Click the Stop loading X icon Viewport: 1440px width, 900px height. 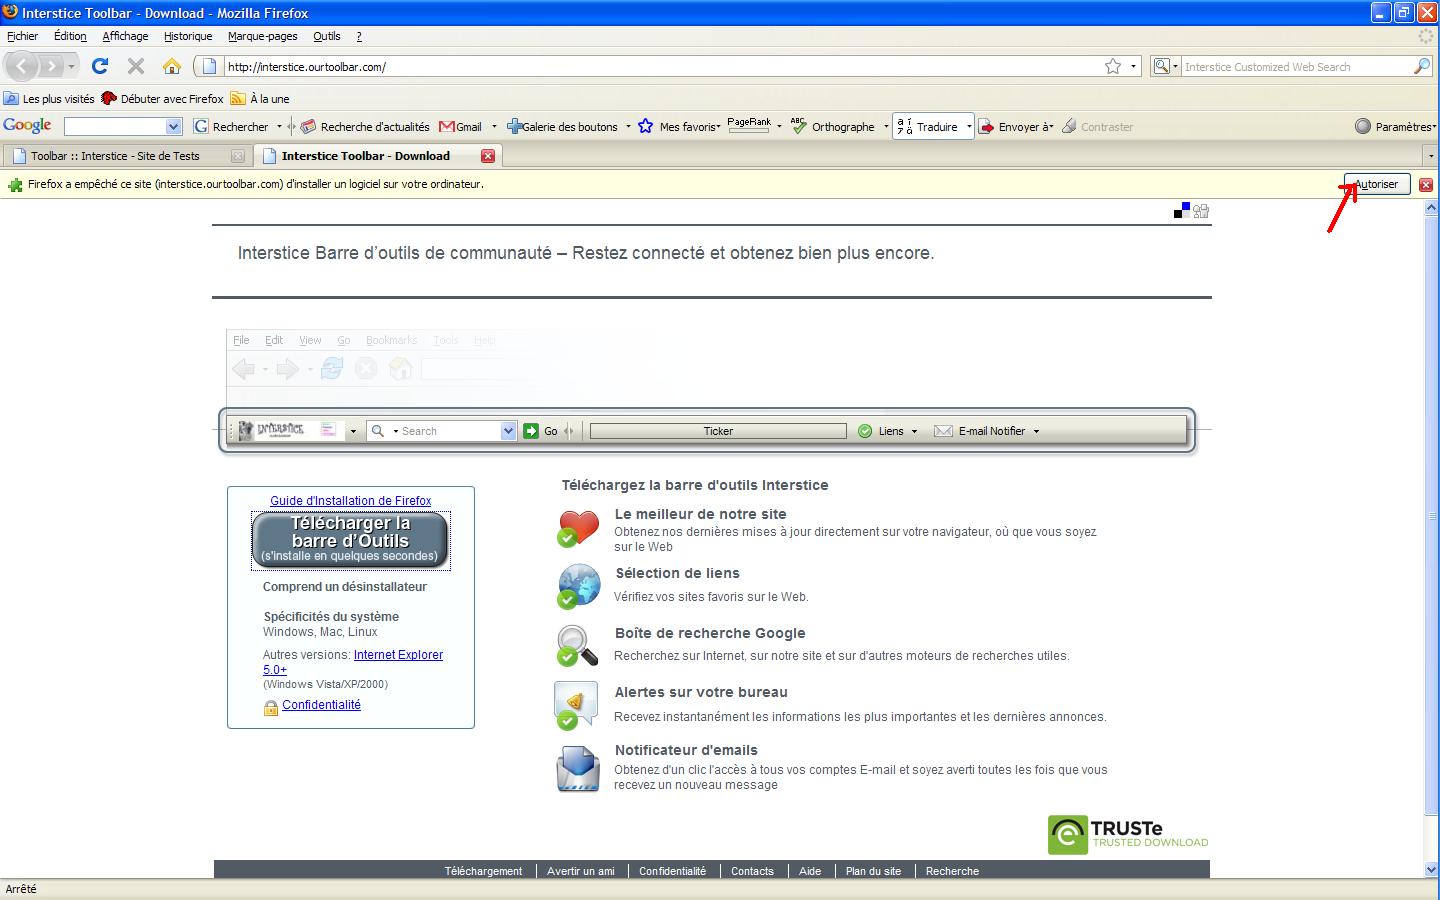tap(136, 66)
